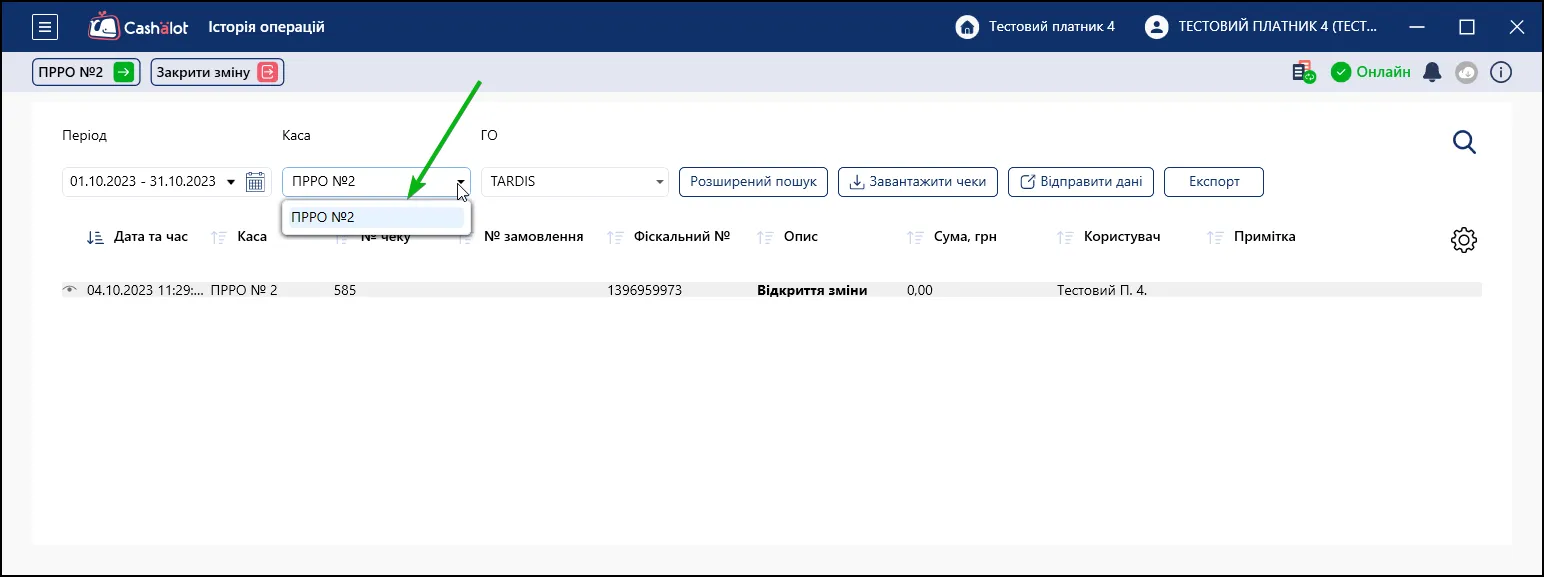Toggle sort by Сума, грн column
1544x577 pixels.
coord(952,237)
